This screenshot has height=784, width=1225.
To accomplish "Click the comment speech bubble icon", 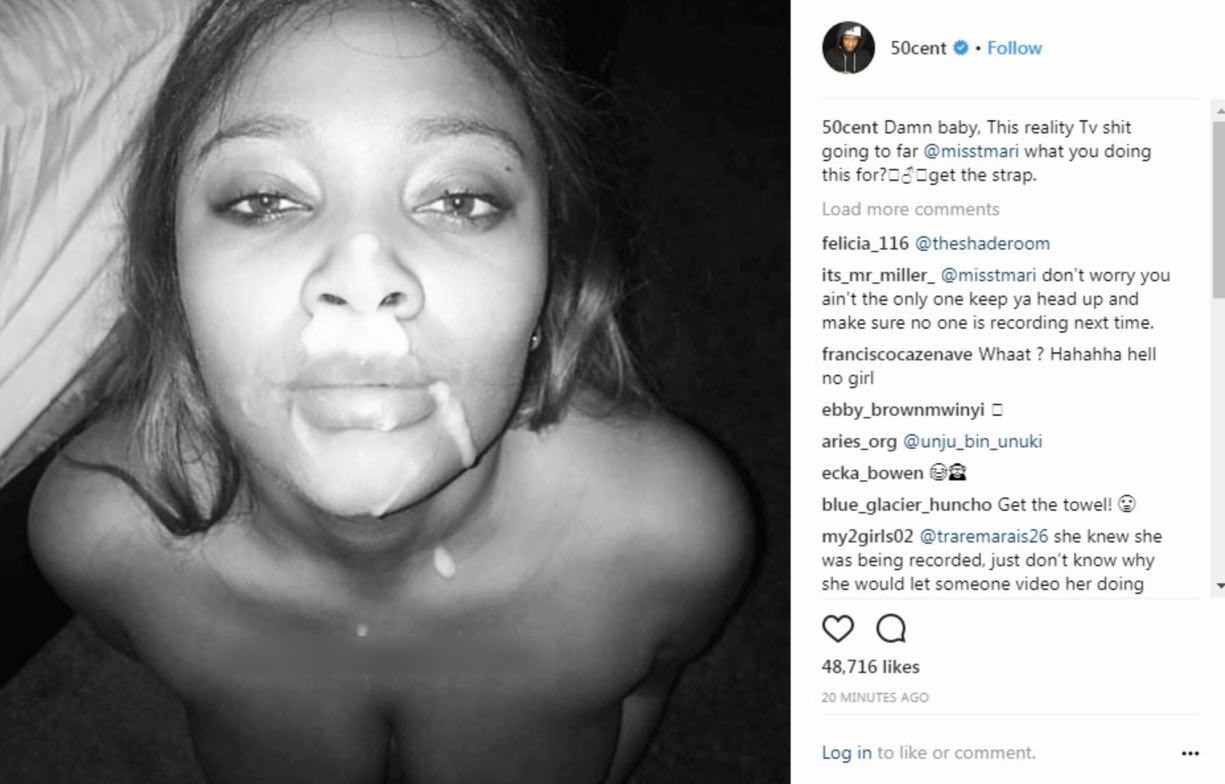I will (x=890, y=628).
